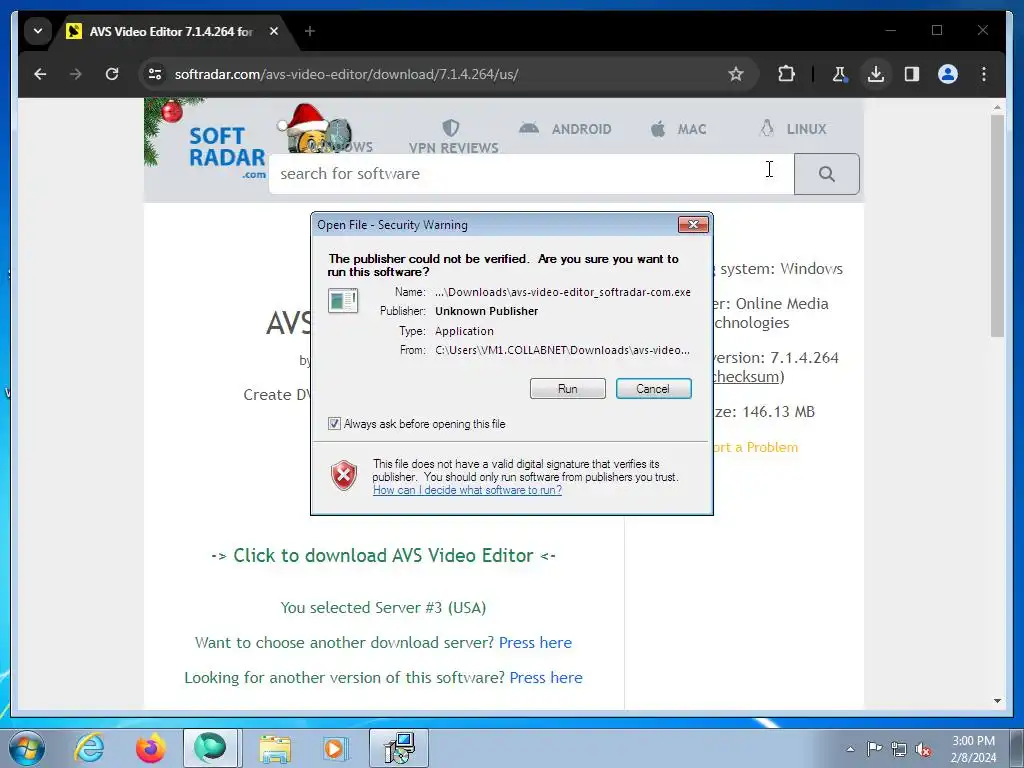Open Chrome Labs flask icon

click(x=840, y=74)
